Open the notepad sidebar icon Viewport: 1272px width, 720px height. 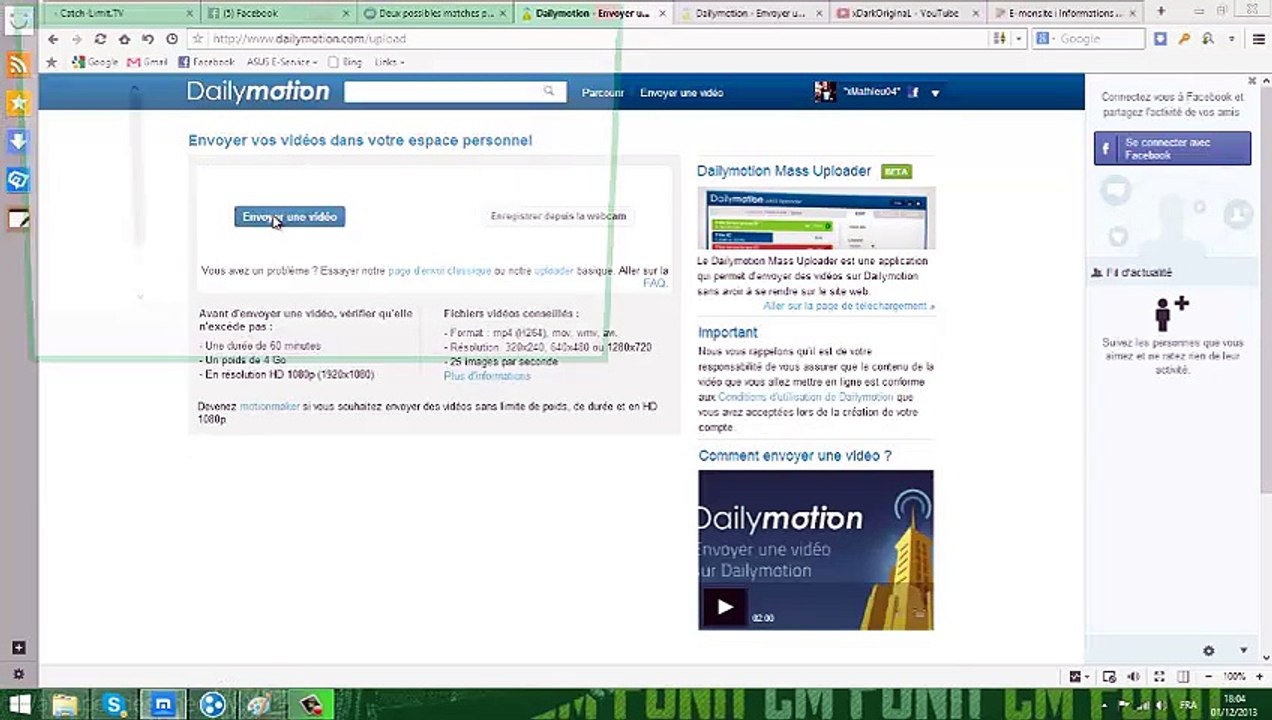pos(18,219)
